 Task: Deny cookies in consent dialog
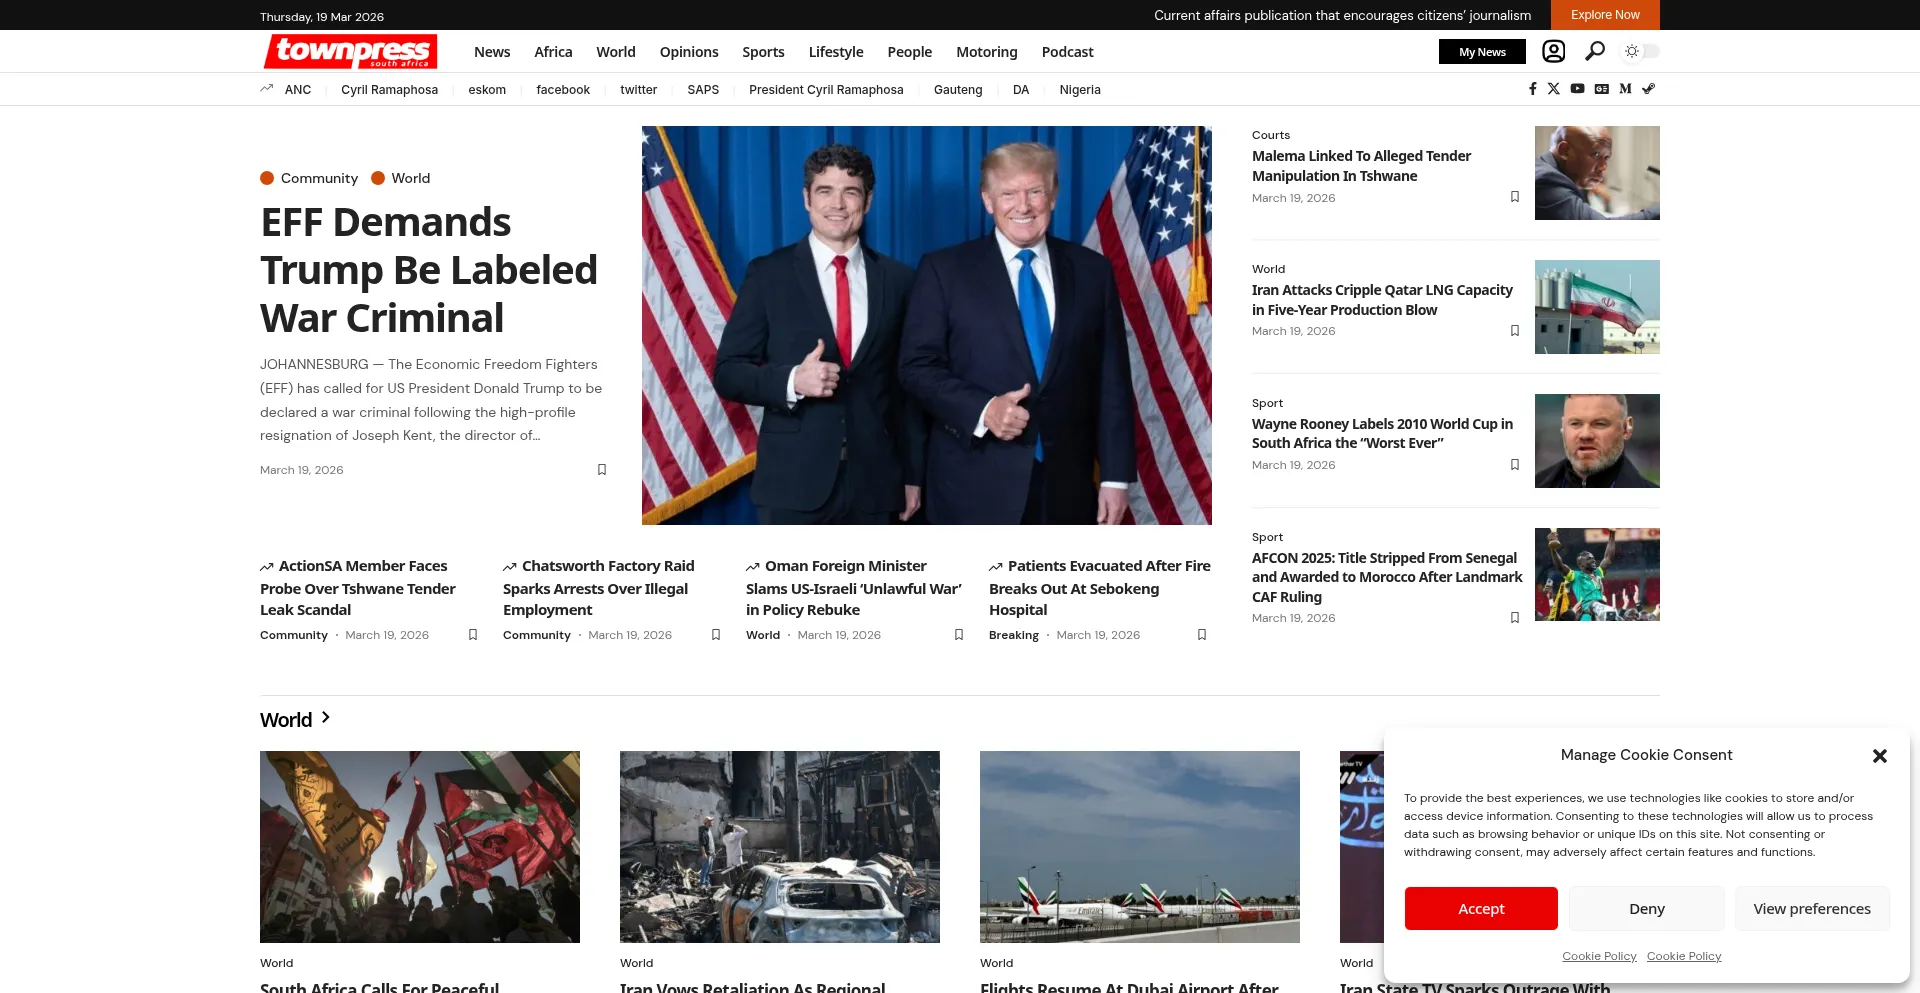(1647, 908)
